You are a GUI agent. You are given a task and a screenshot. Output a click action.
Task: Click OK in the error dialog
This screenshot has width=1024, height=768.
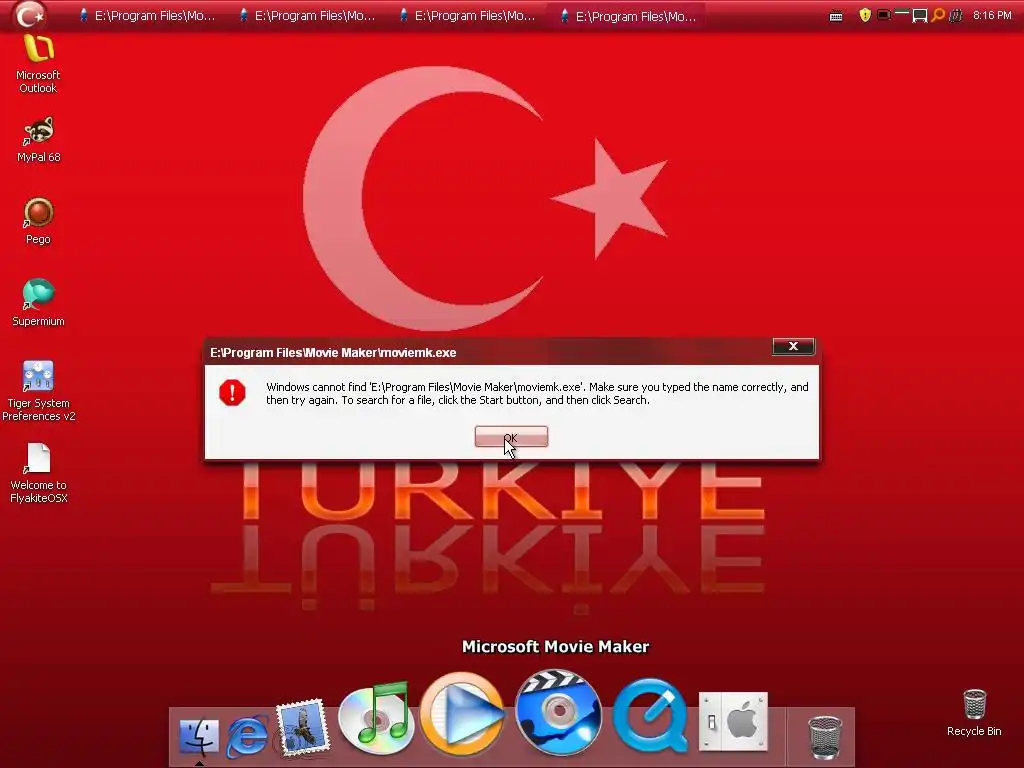511,437
